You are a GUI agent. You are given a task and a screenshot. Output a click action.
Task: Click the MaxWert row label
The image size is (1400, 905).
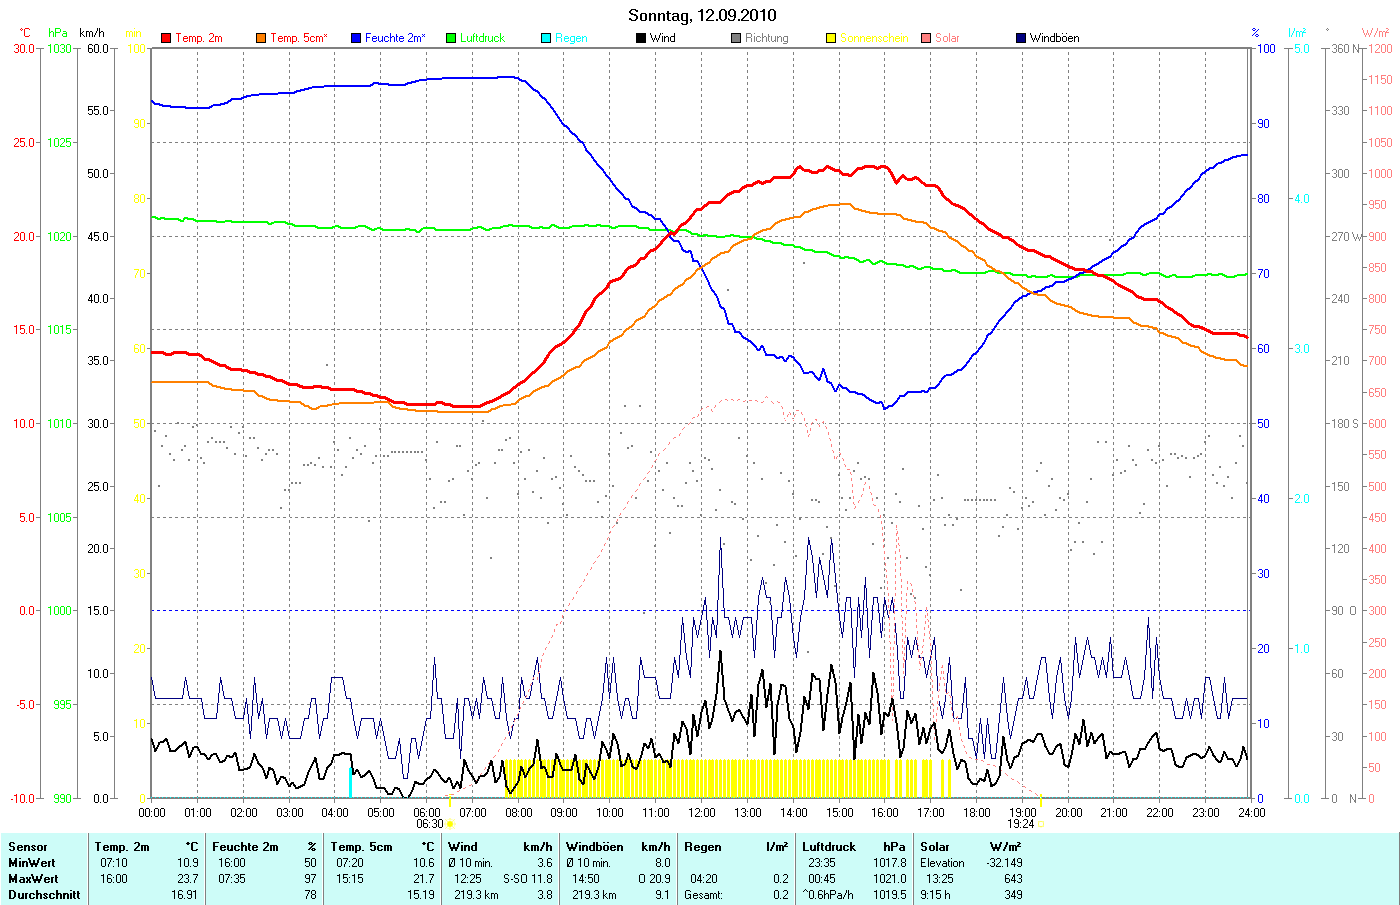pos(33,879)
